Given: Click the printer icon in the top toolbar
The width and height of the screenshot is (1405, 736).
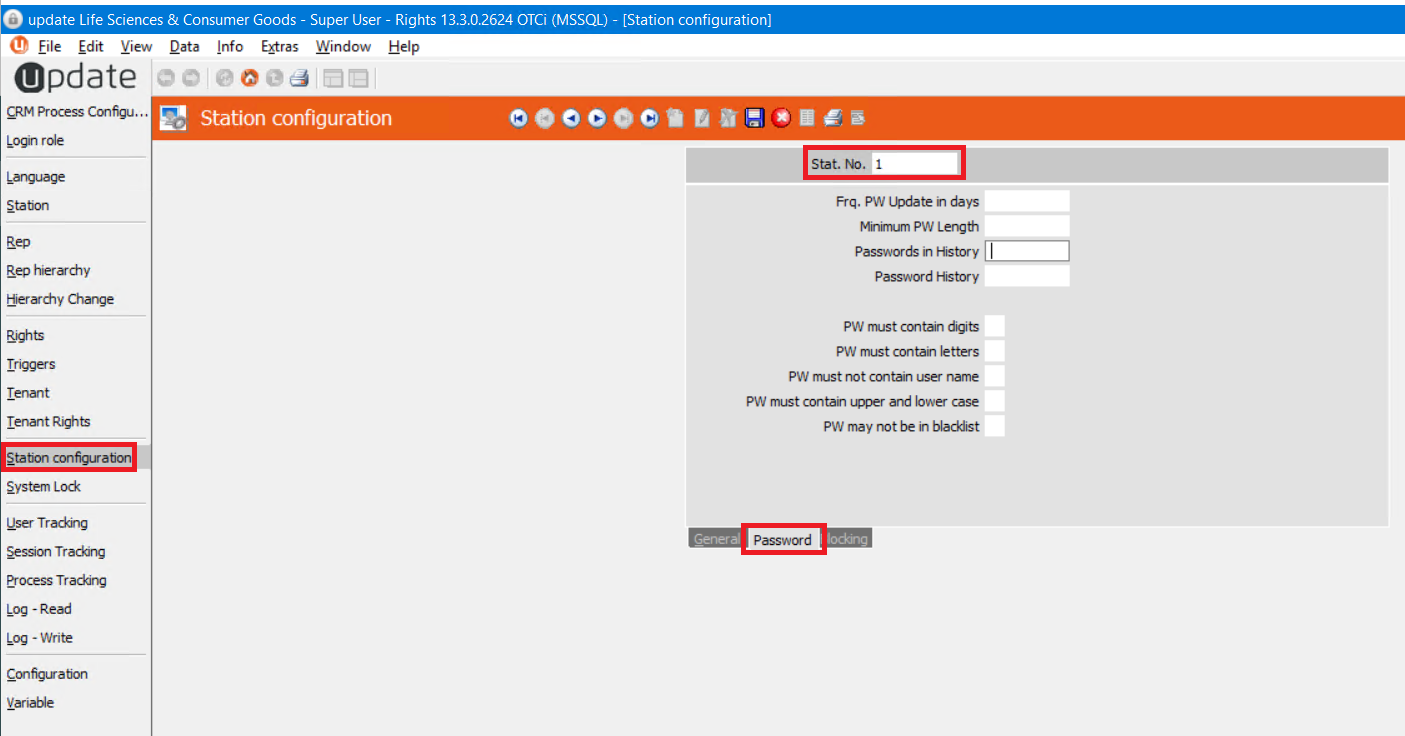Looking at the screenshot, I should tap(299, 78).
